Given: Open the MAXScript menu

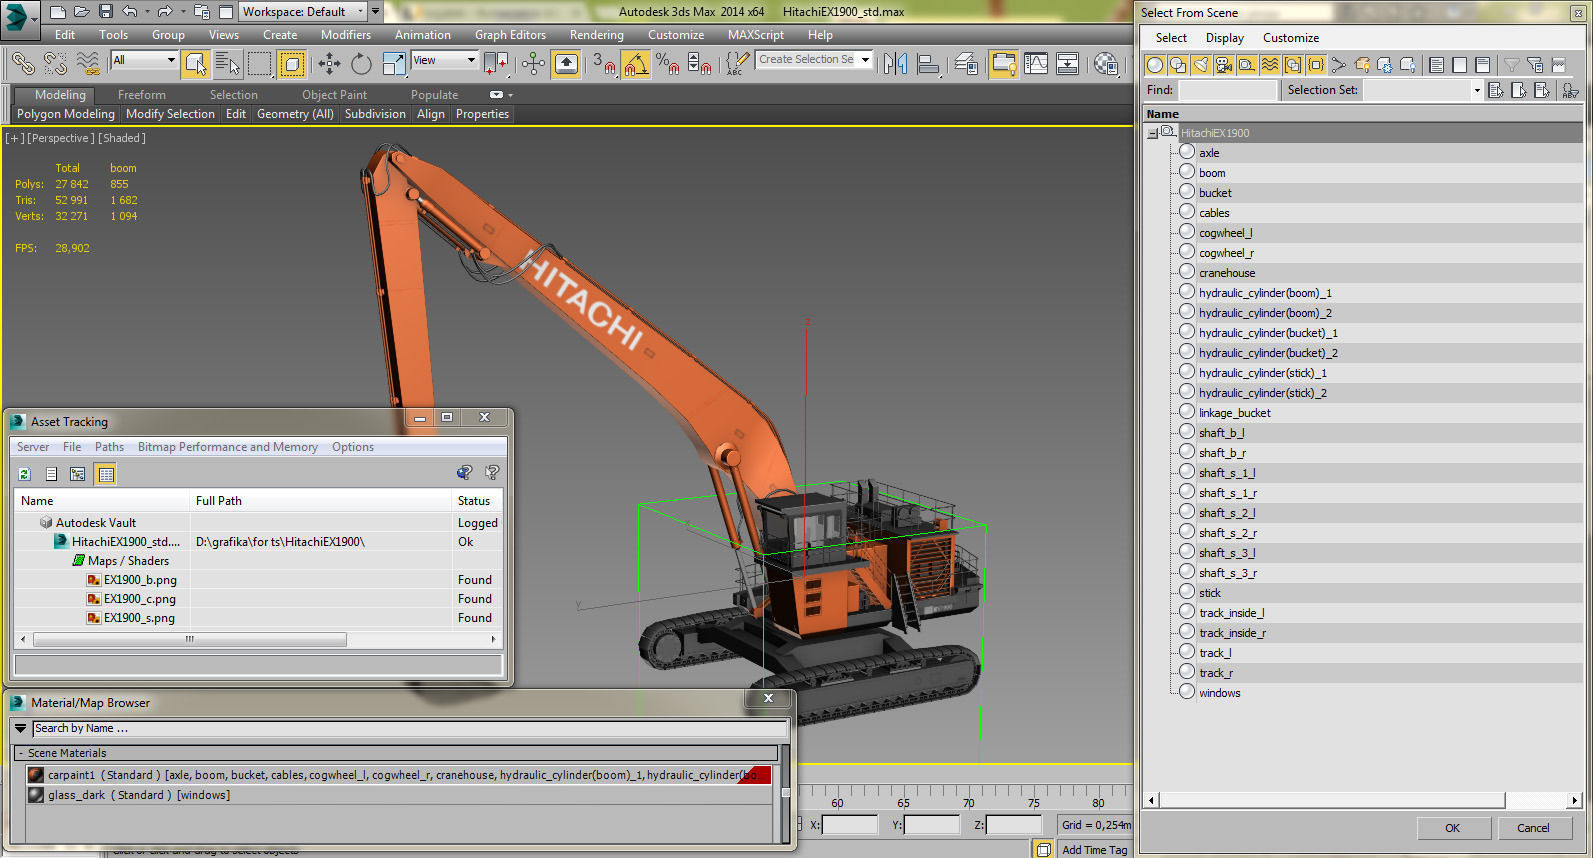Looking at the screenshot, I should pos(756,34).
